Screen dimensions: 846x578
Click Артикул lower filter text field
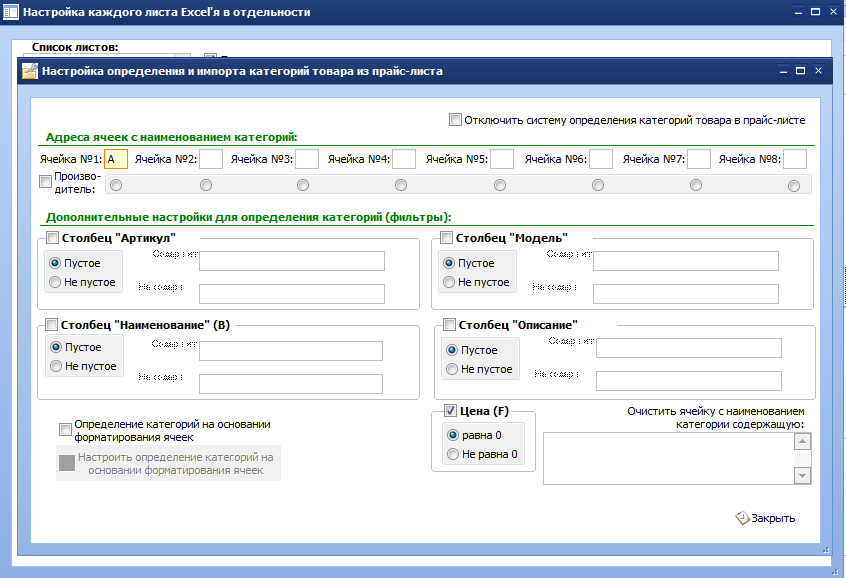click(x=292, y=294)
